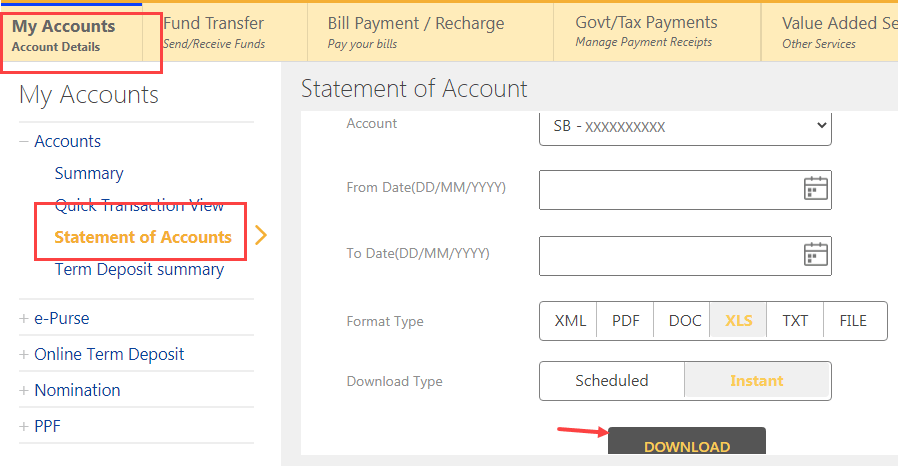
Task: Open the To Date calendar picker
Action: click(816, 255)
